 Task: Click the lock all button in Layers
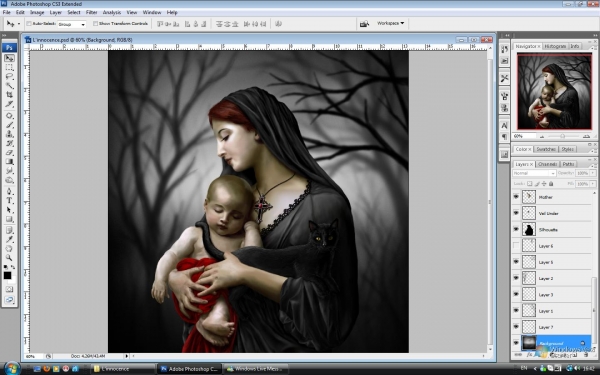click(551, 184)
